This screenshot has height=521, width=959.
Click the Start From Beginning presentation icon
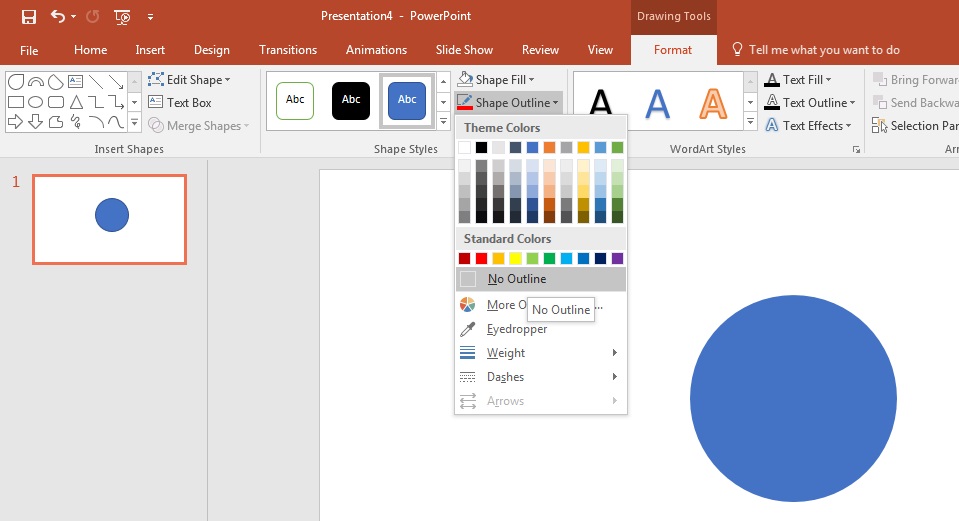click(122, 17)
